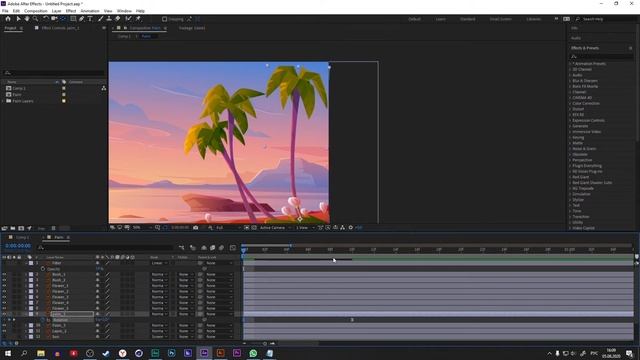Open the viewer magnification 50% dropdown
Viewport: 640px width, 360px height.
click(x=142, y=227)
